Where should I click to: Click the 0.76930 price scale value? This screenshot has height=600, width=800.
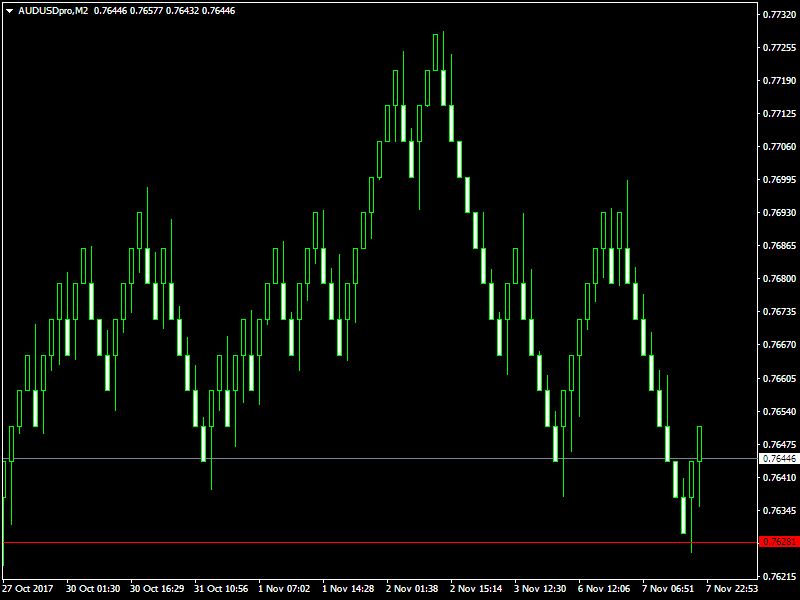(x=779, y=213)
